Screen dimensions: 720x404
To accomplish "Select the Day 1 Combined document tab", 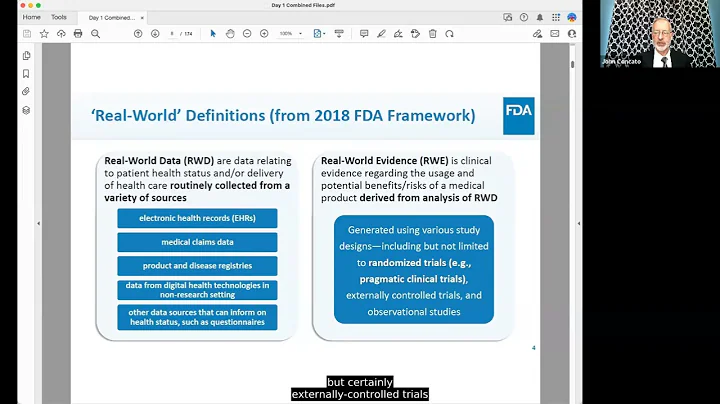I will click(112, 17).
